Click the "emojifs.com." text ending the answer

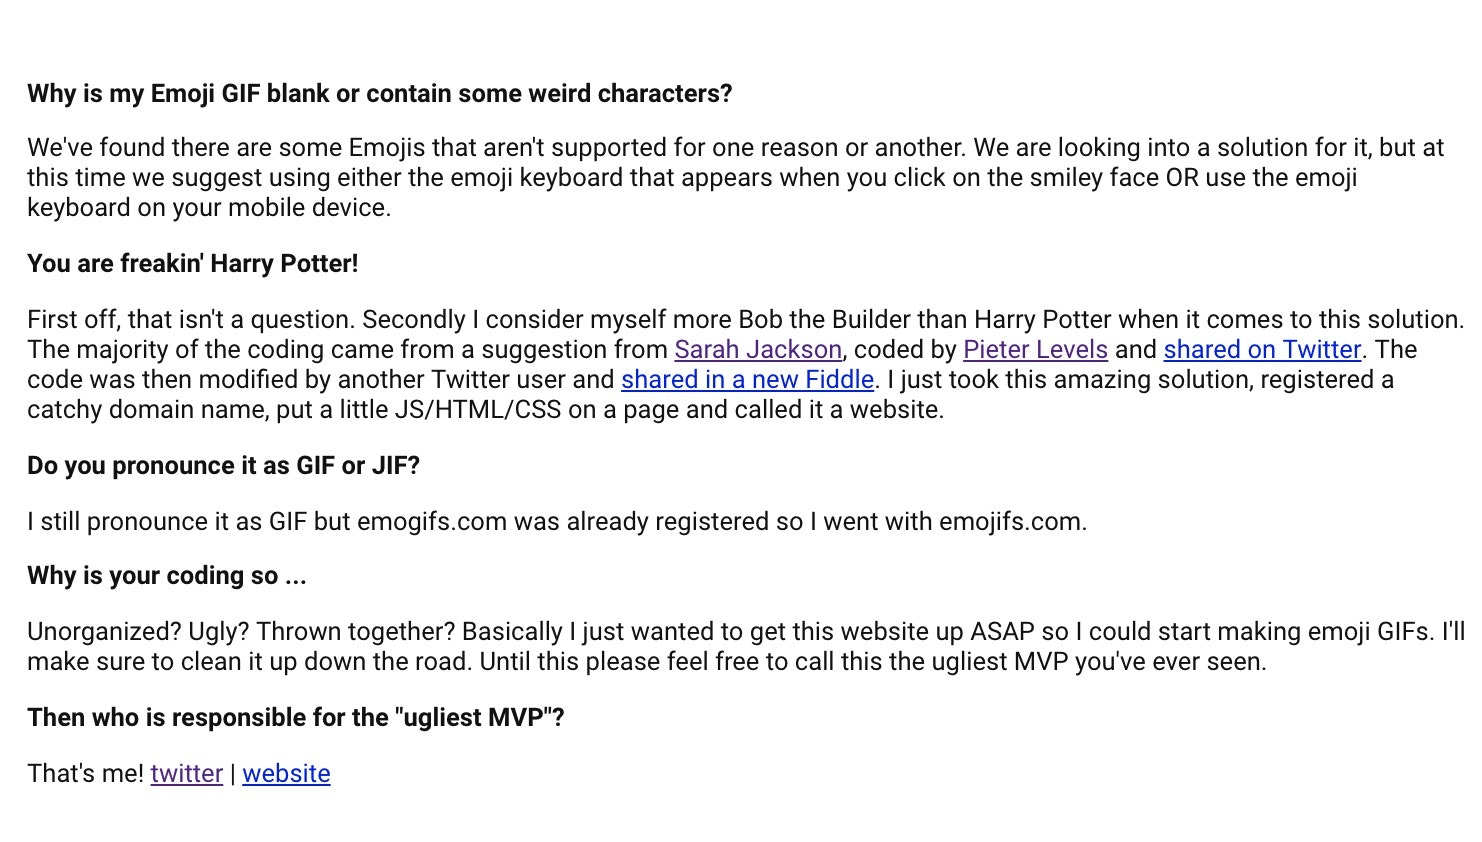(1013, 522)
